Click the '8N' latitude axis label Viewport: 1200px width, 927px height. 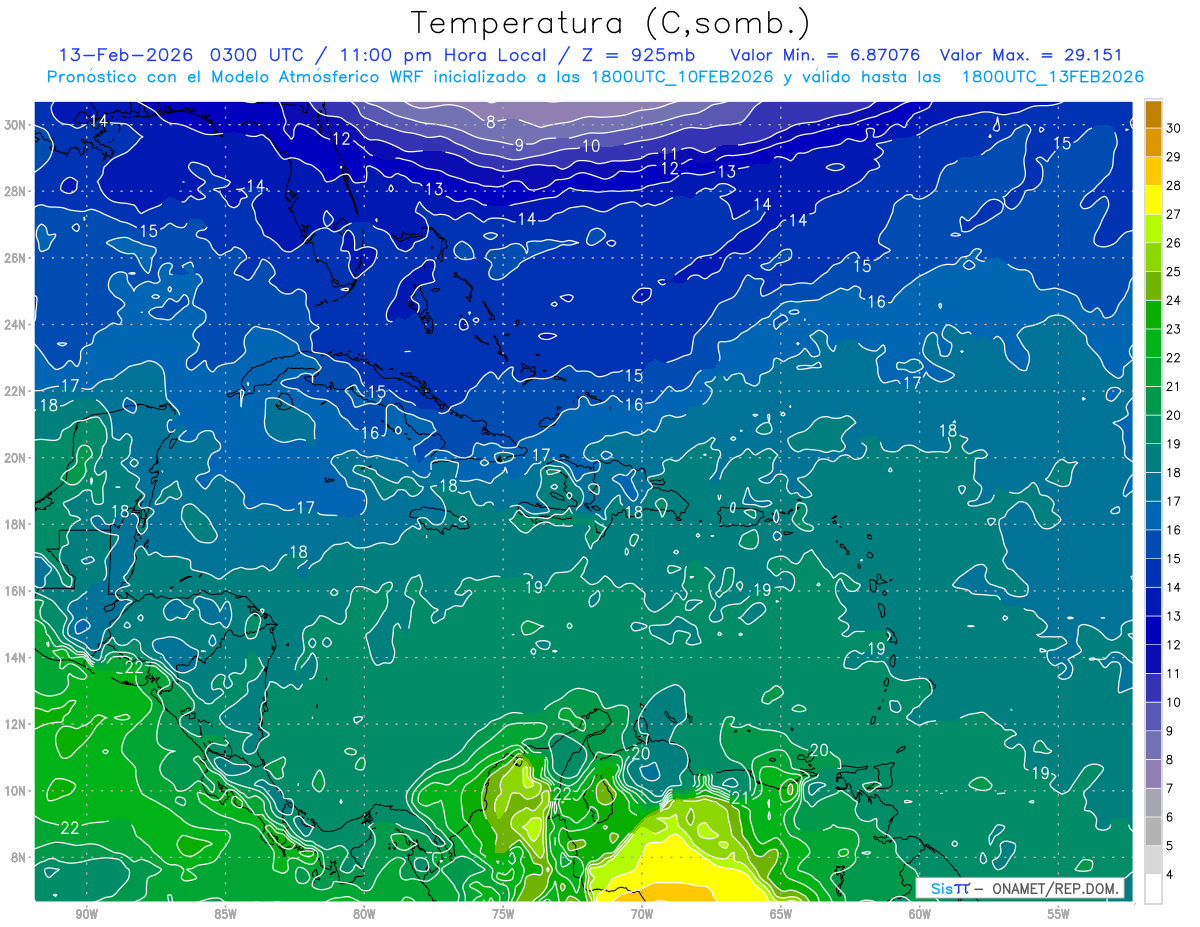(x=20, y=857)
